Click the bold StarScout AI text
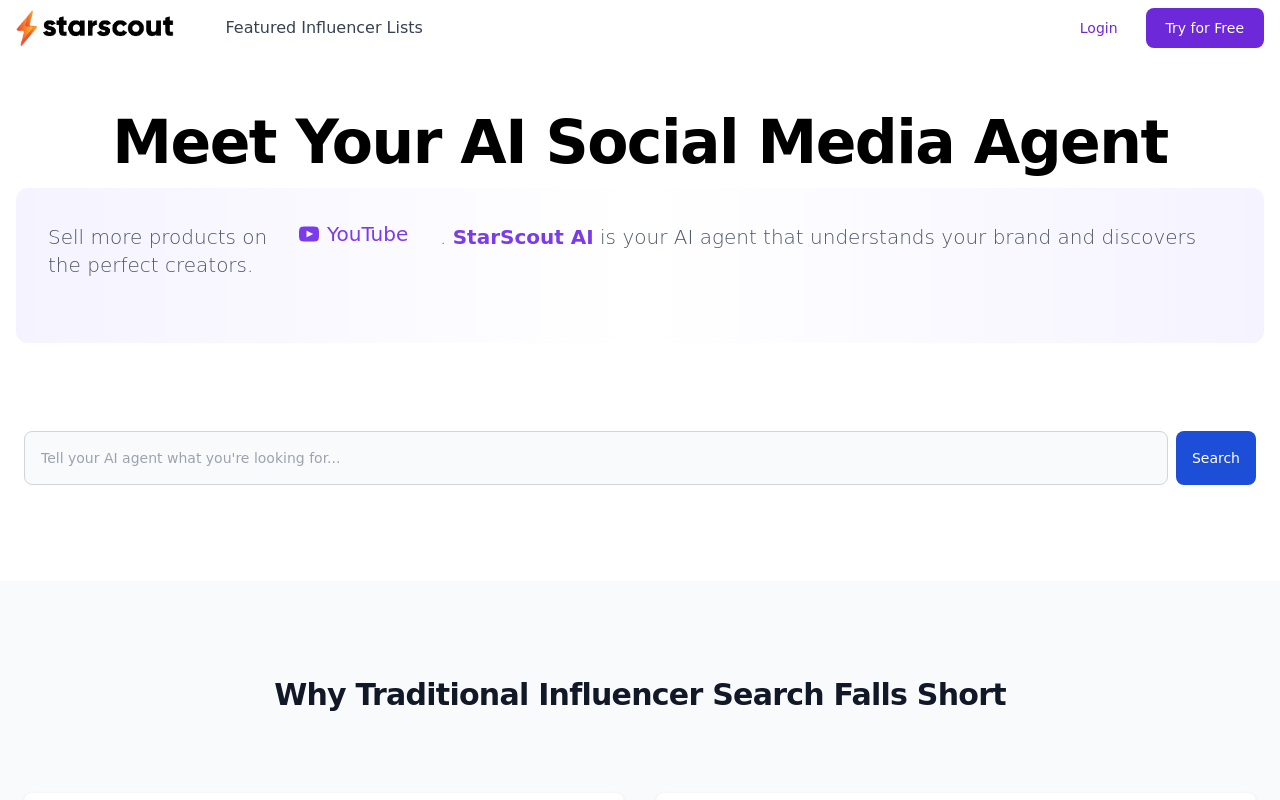This screenshot has height=800, width=1280. point(523,237)
